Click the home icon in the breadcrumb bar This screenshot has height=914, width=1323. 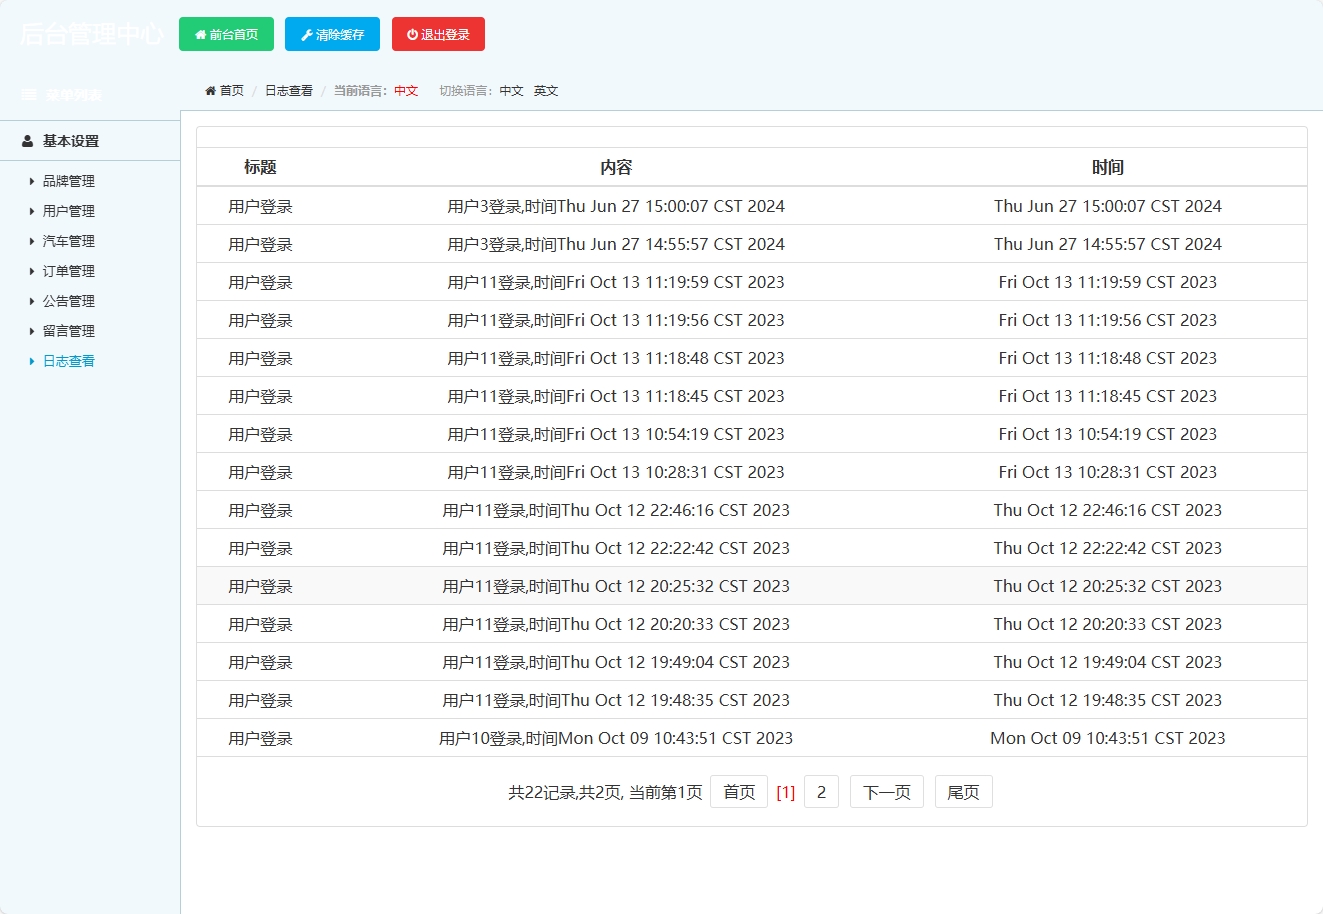(210, 90)
